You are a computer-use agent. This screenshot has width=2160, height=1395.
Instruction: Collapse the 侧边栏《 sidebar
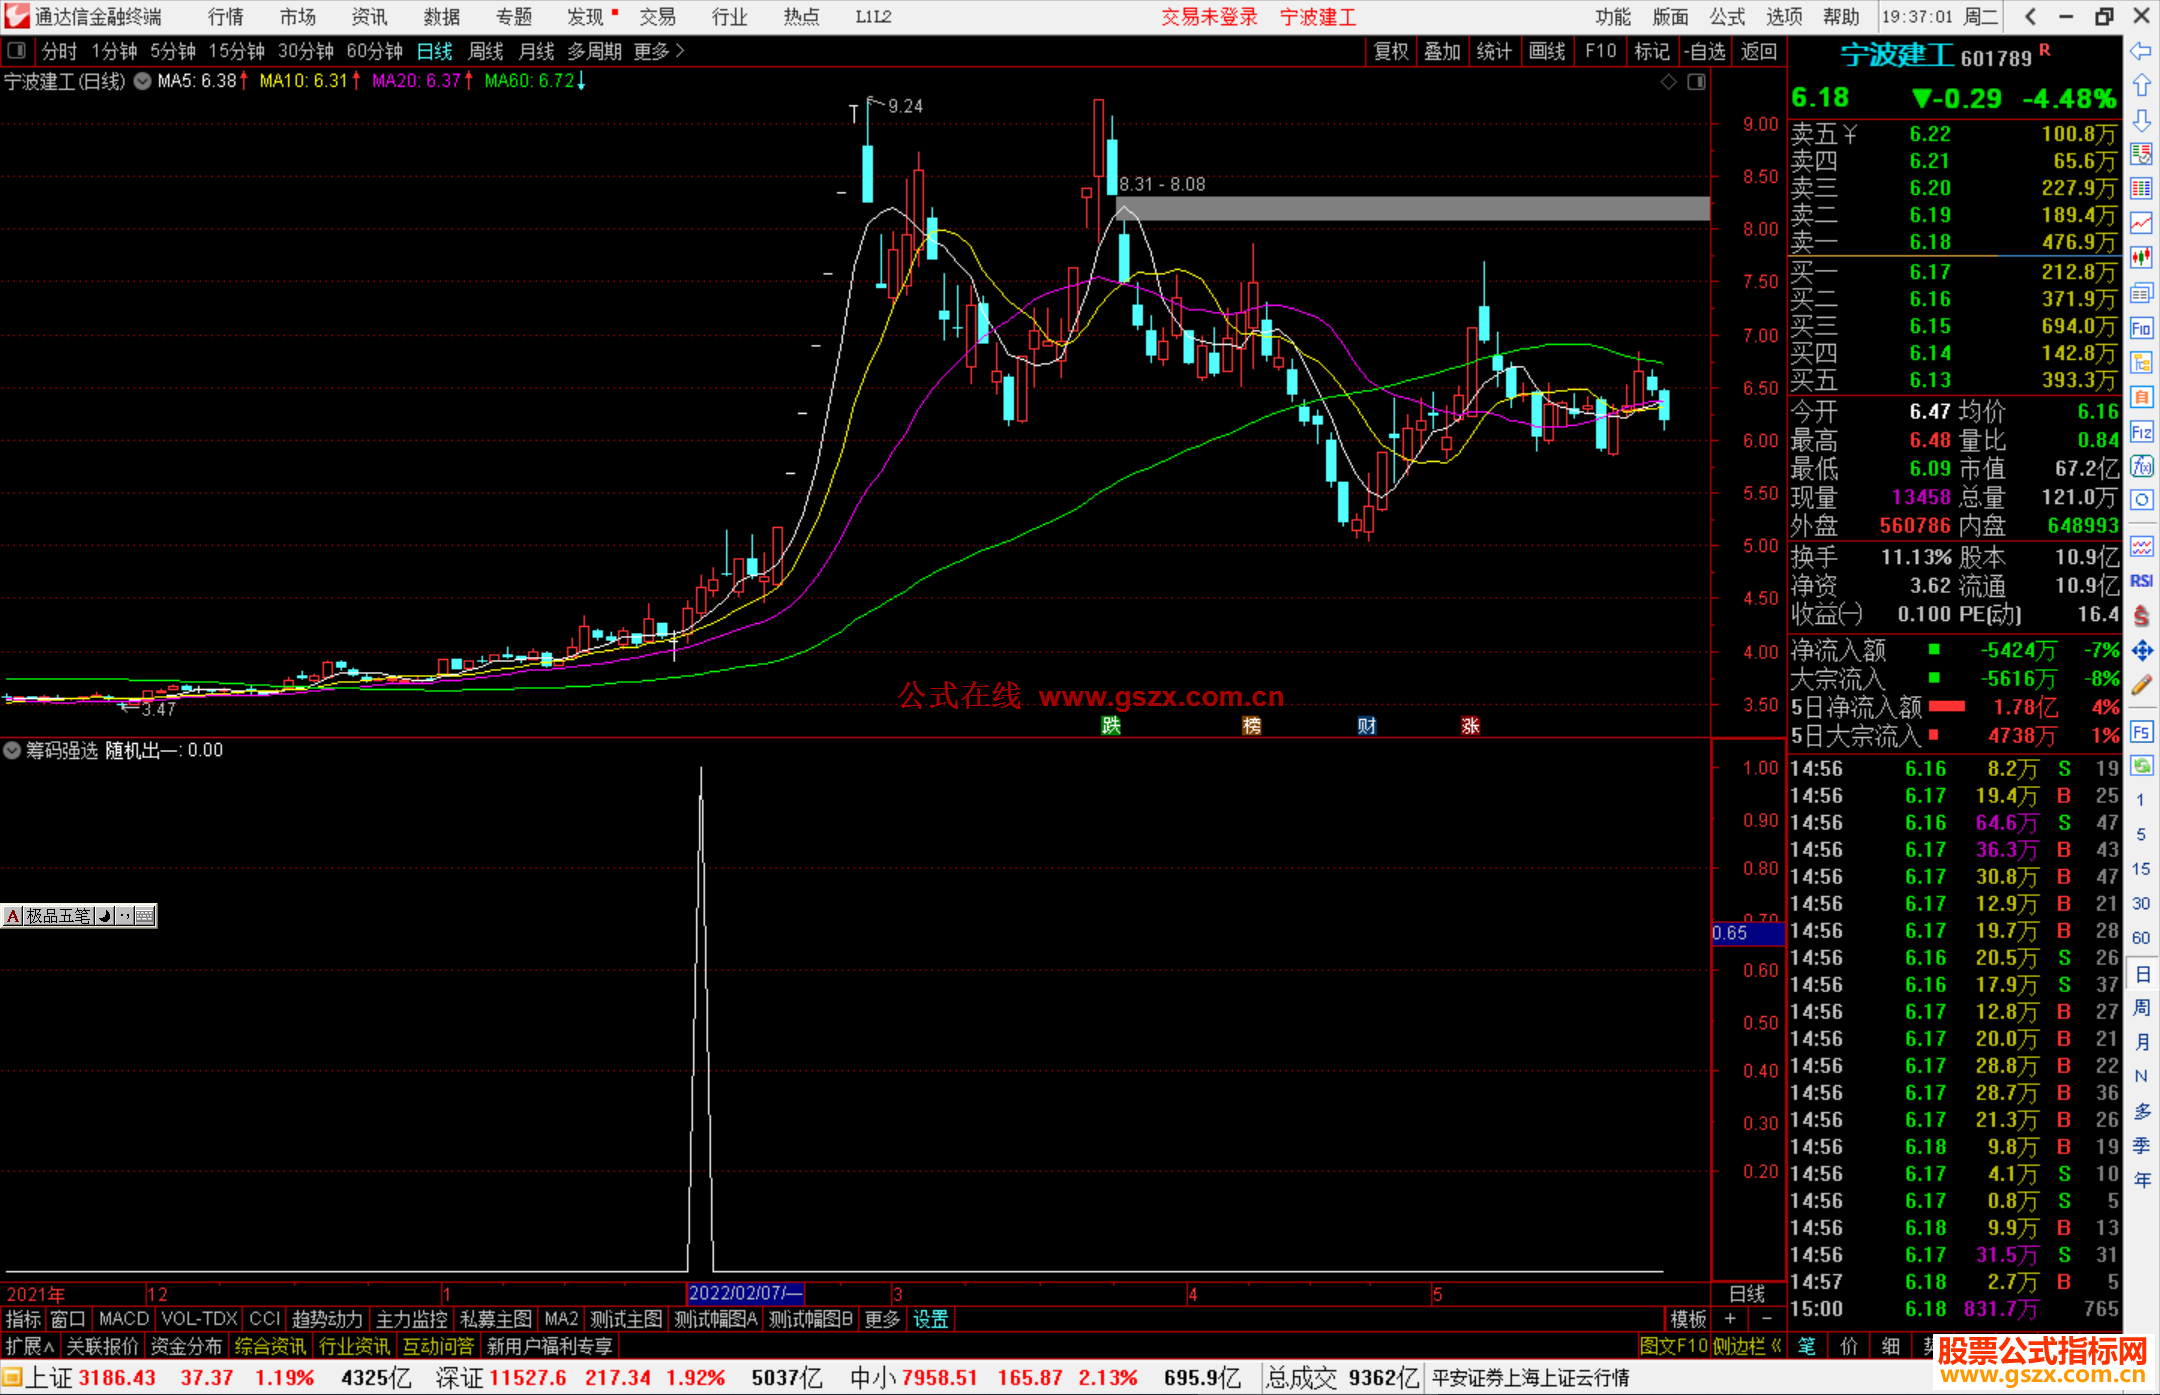tap(1748, 1346)
